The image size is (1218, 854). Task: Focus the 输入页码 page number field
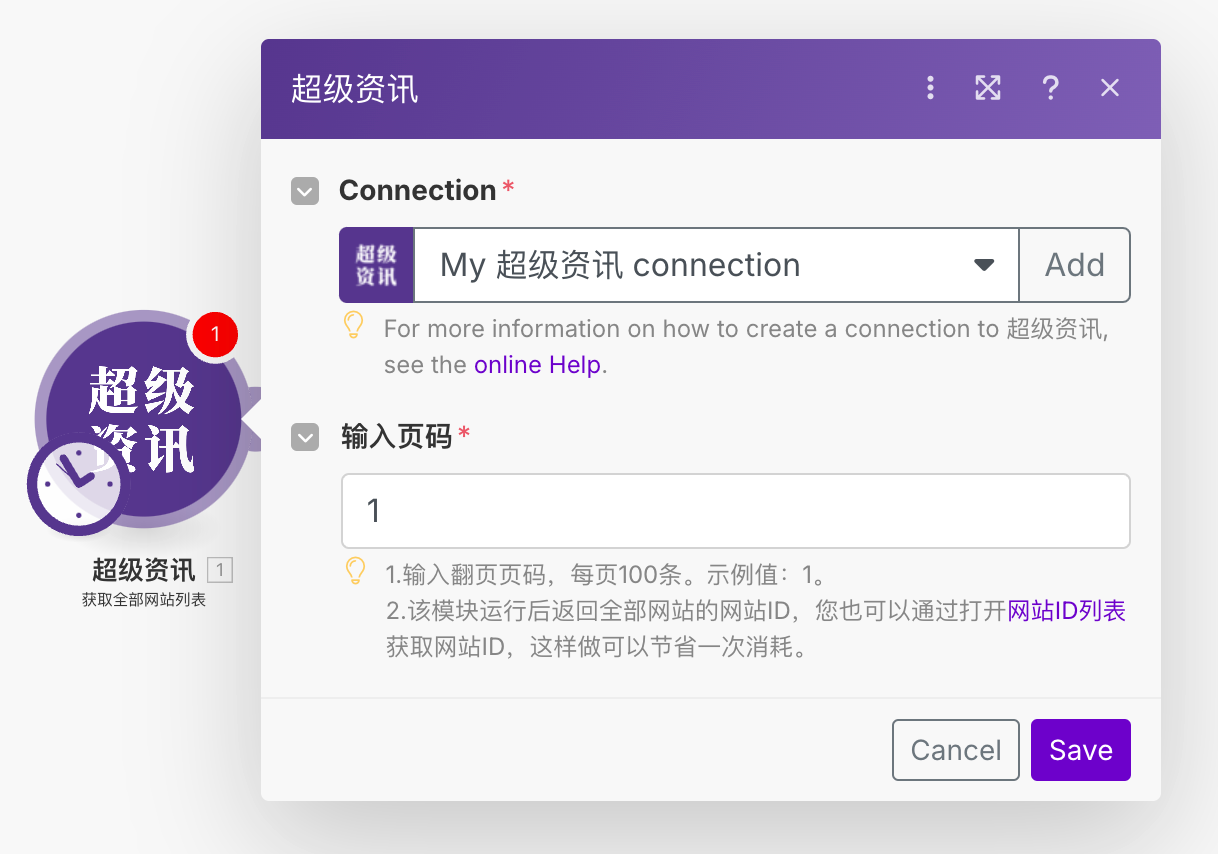point(735,511)
